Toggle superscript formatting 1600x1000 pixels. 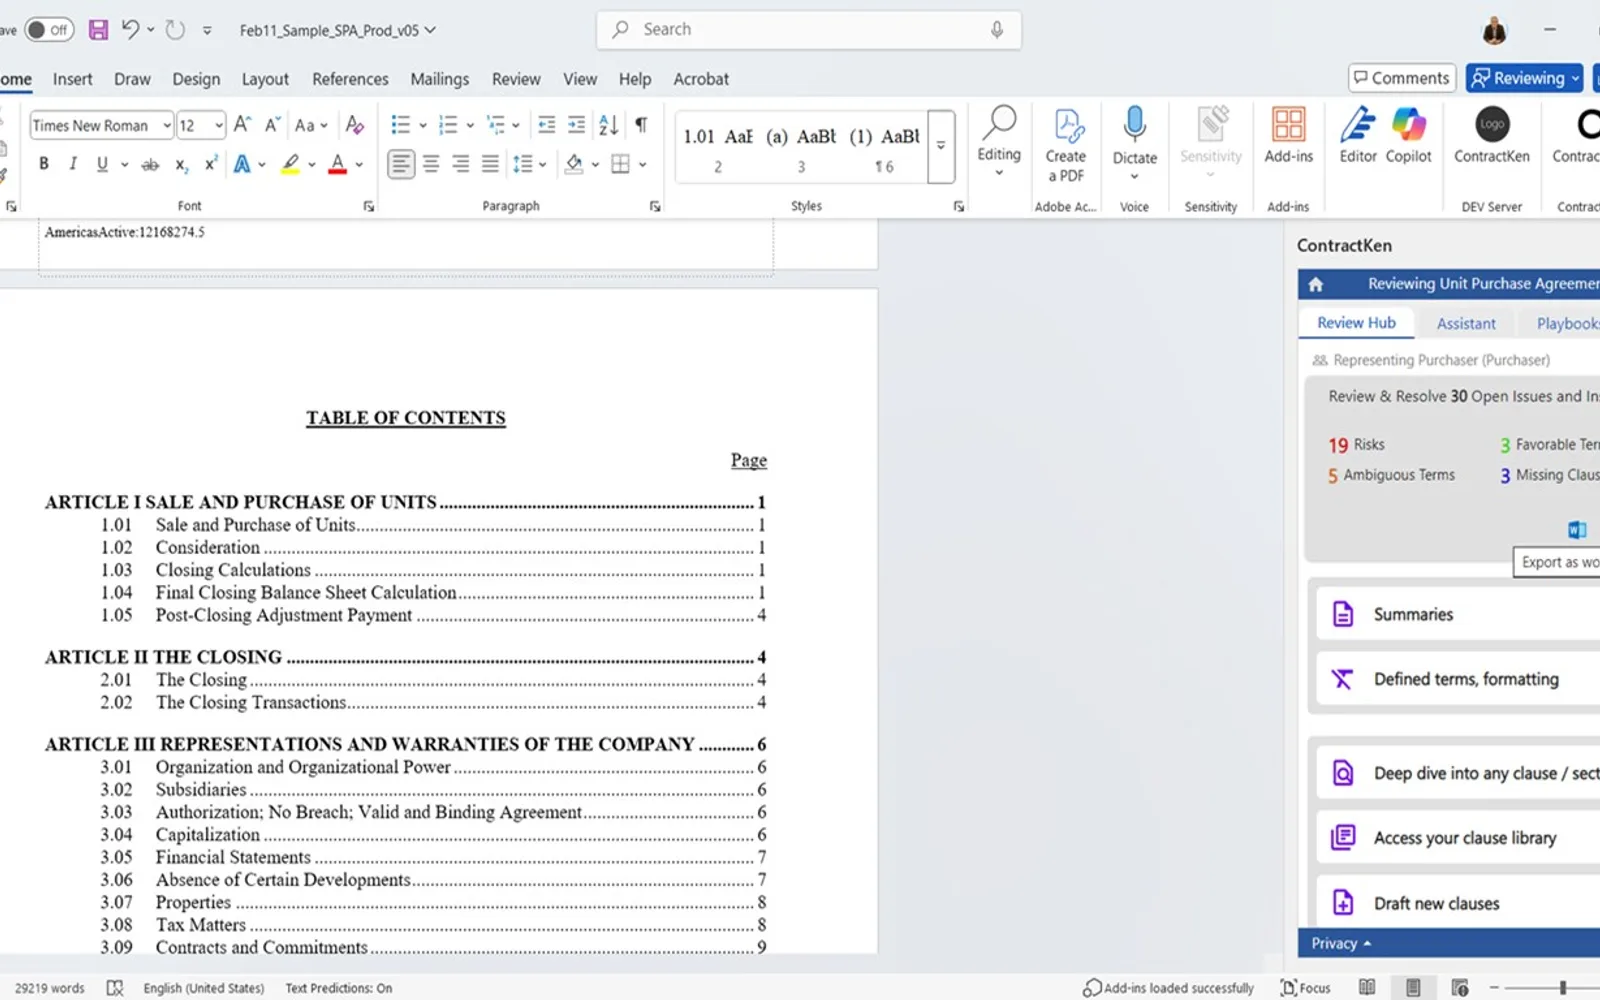(211, 164)
